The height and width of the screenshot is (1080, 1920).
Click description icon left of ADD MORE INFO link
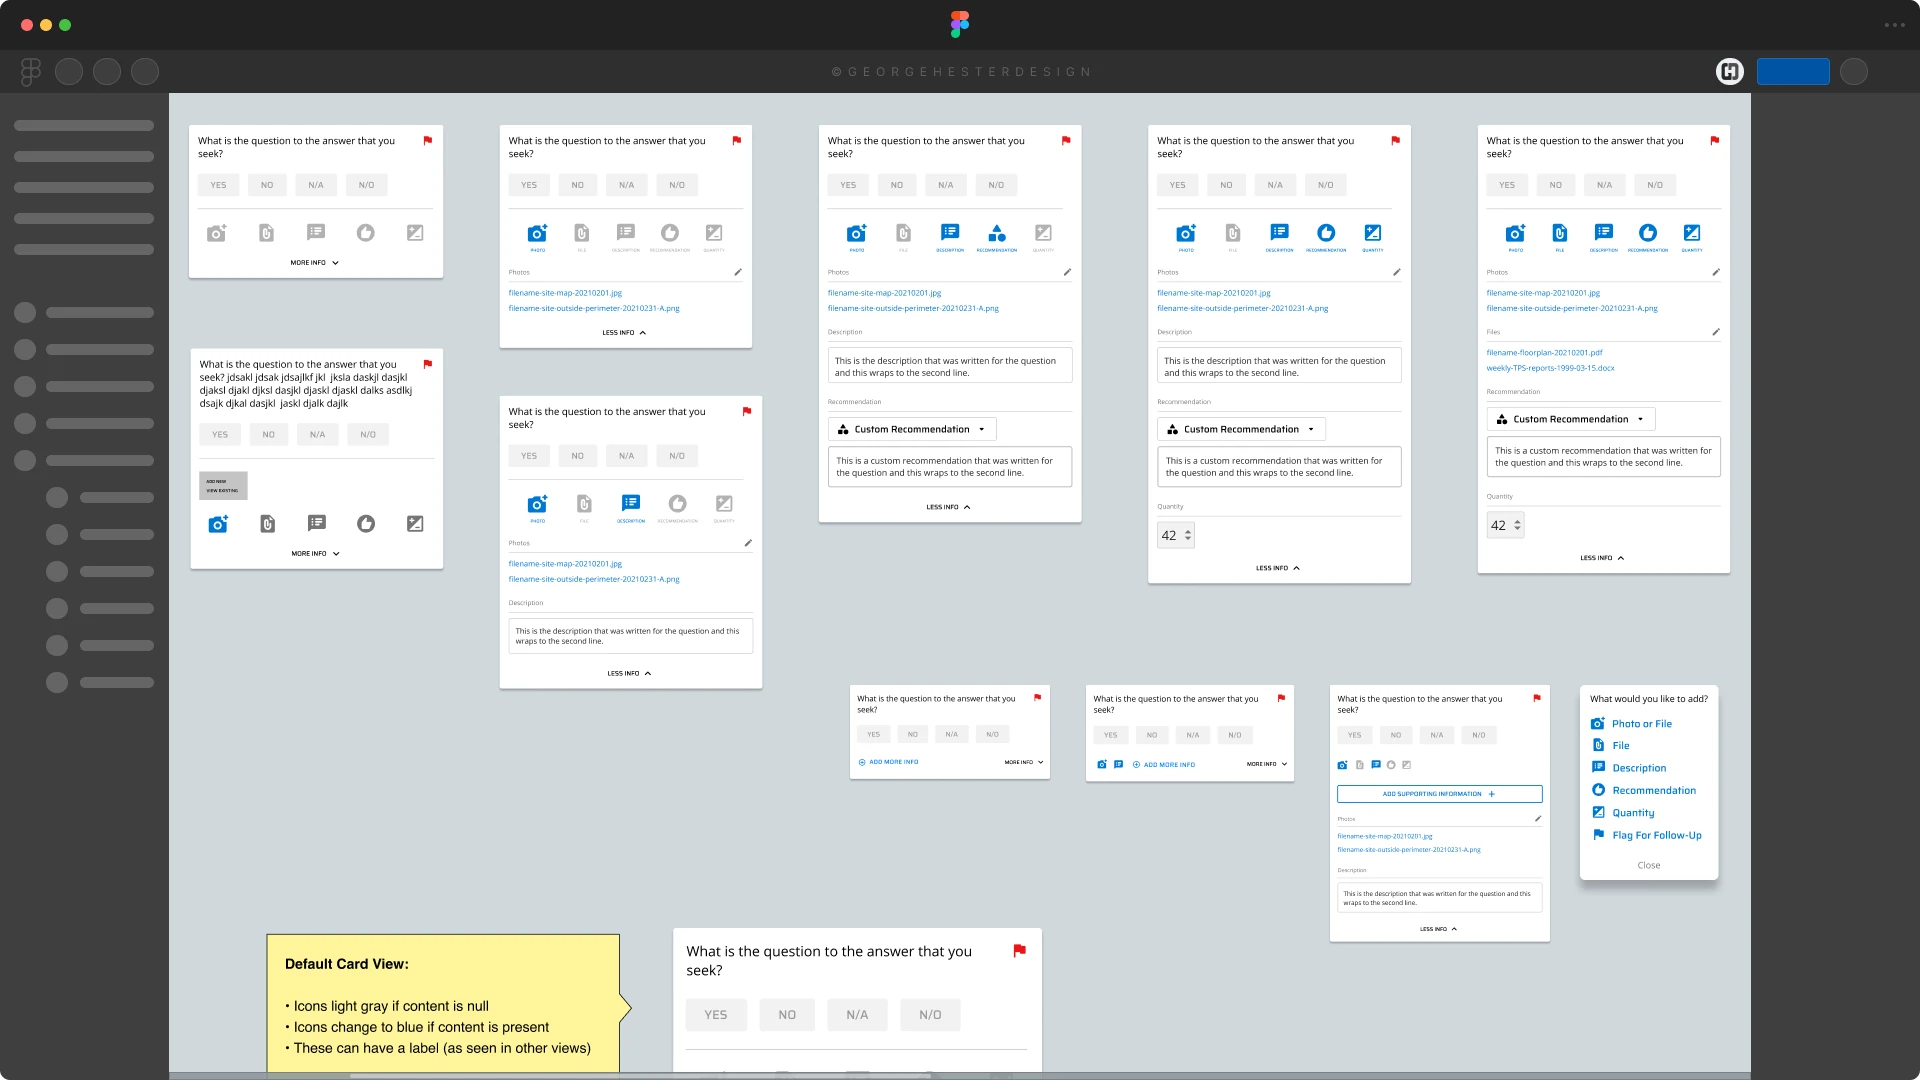1119,764
